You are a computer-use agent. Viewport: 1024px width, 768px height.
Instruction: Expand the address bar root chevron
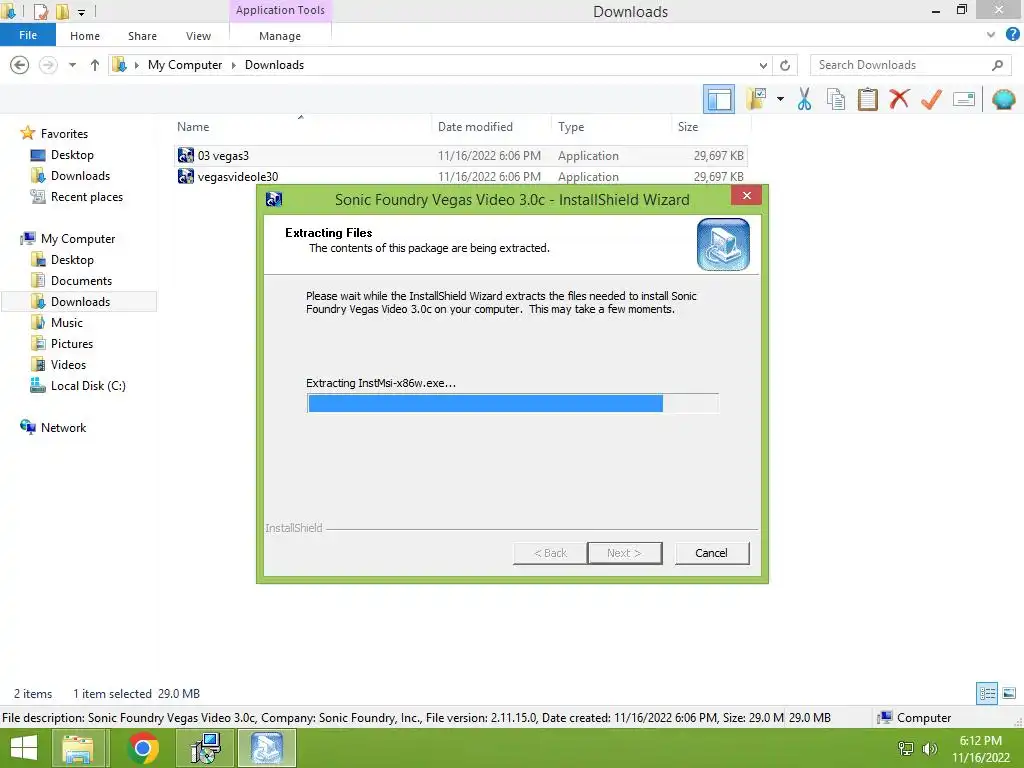(x=136, y=65)
